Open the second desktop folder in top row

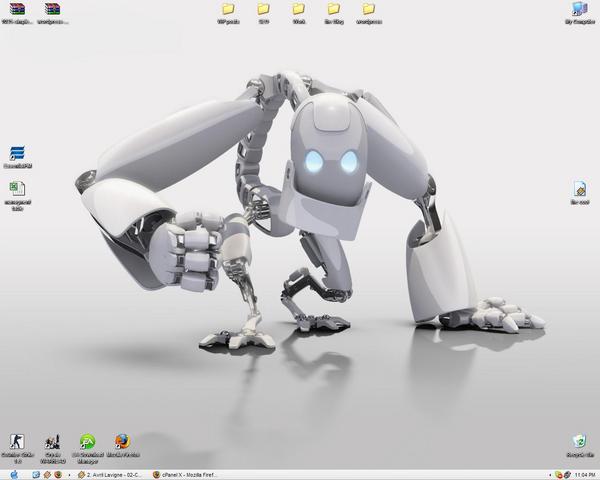pyautogui.click(x=263, y=13)
